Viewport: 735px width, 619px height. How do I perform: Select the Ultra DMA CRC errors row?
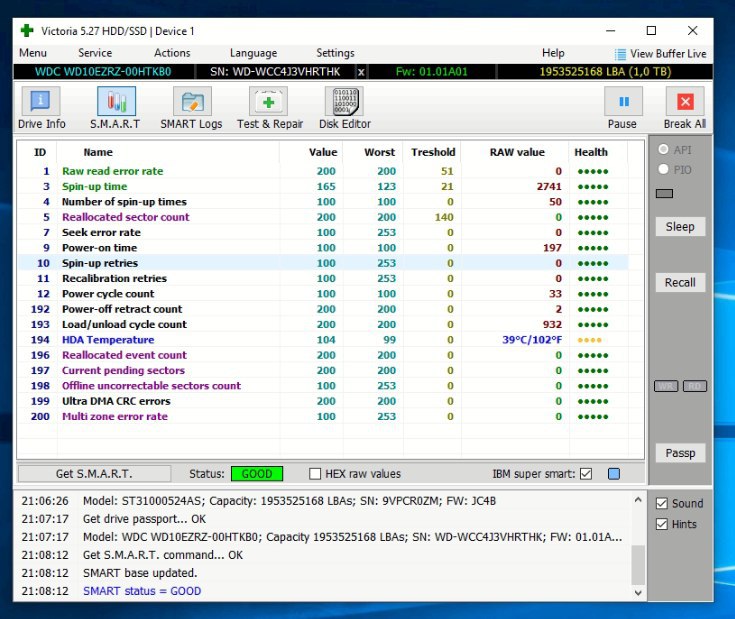[323, 401]
